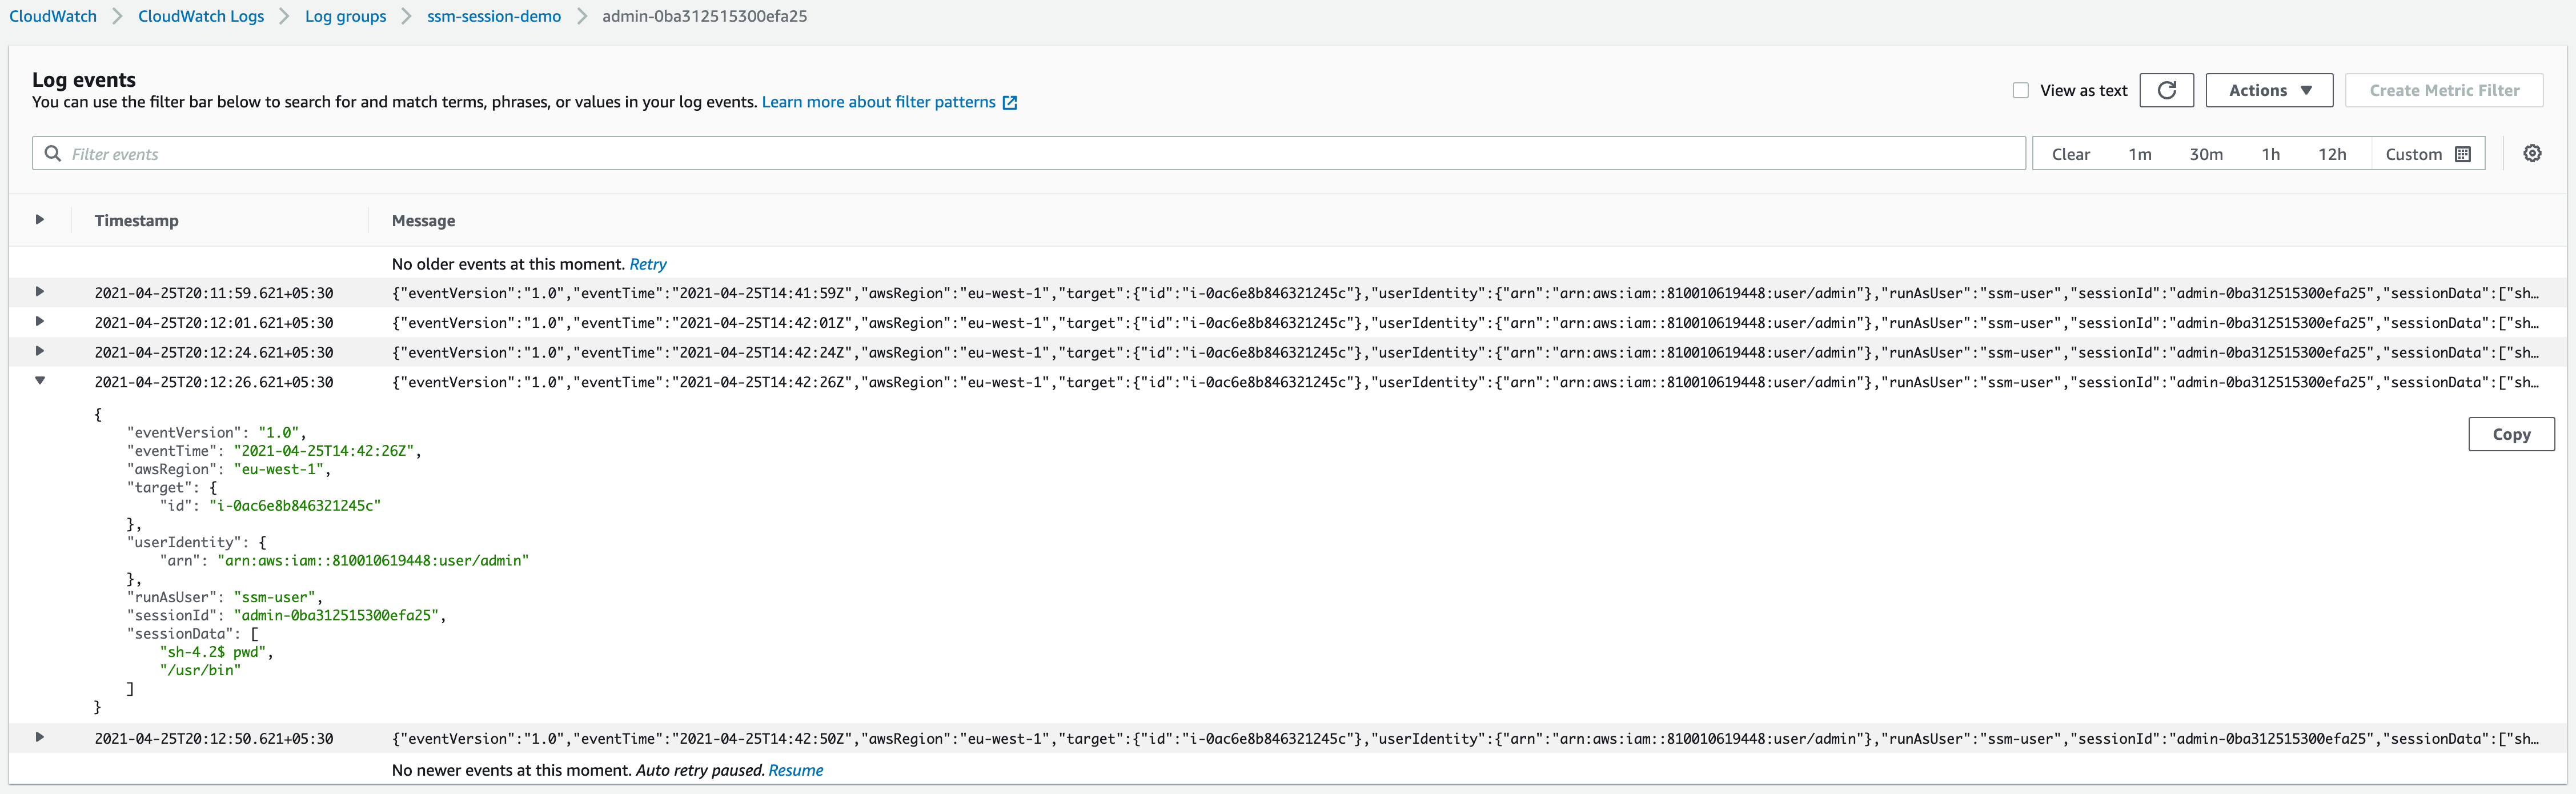This screenshot has width=2576, height=794.
Task: Collapse the expanded log event arrow
Action: point(39,381)
